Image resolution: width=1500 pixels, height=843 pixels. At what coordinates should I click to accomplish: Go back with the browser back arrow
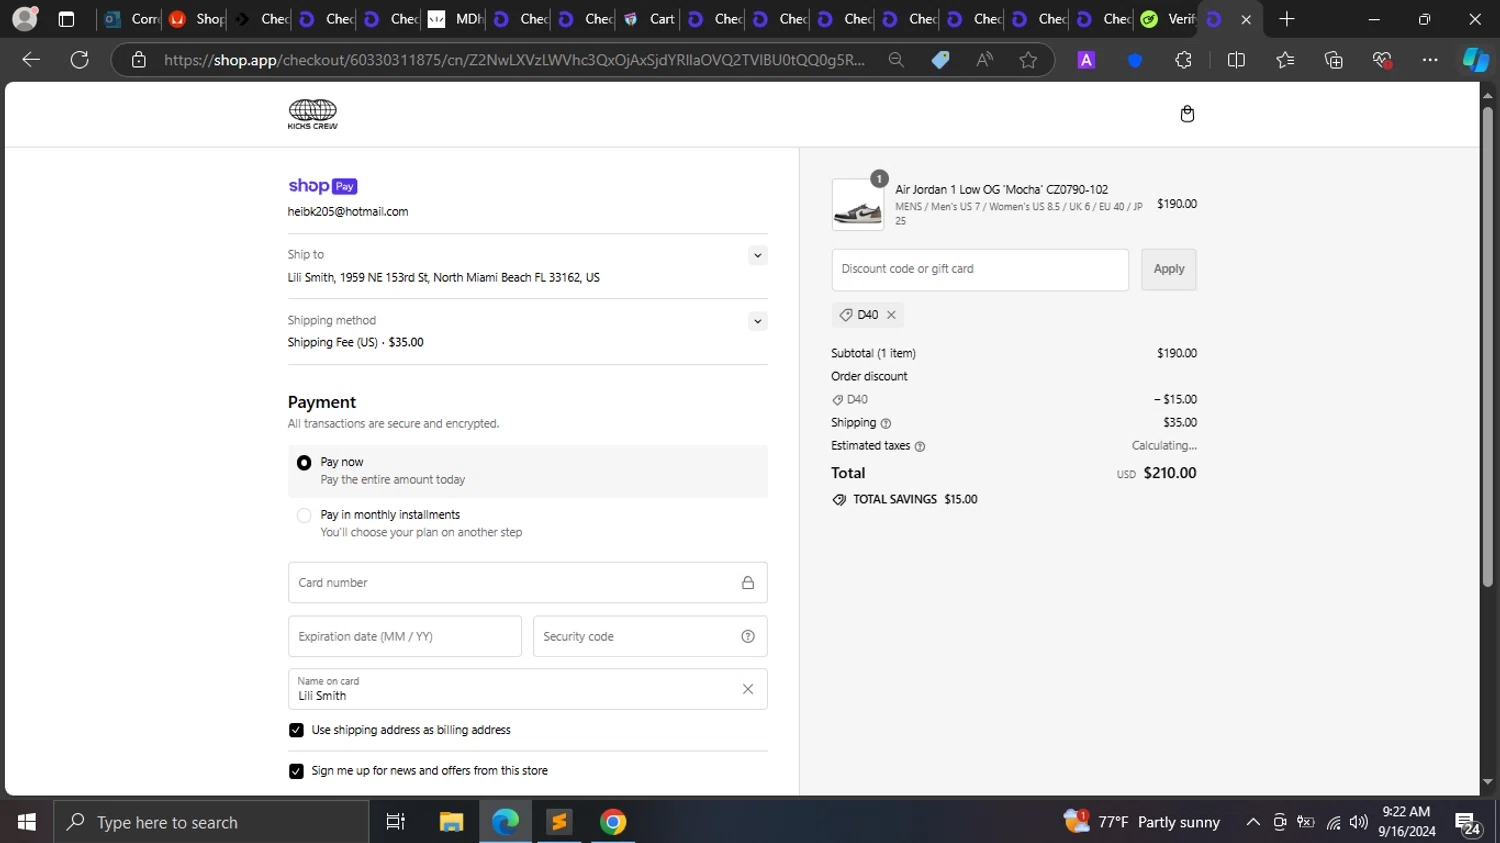(x=31, y=60)
